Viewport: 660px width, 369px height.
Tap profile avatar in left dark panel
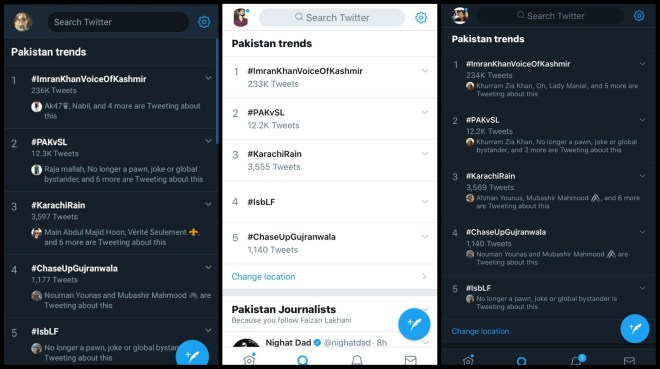[23, 21]
